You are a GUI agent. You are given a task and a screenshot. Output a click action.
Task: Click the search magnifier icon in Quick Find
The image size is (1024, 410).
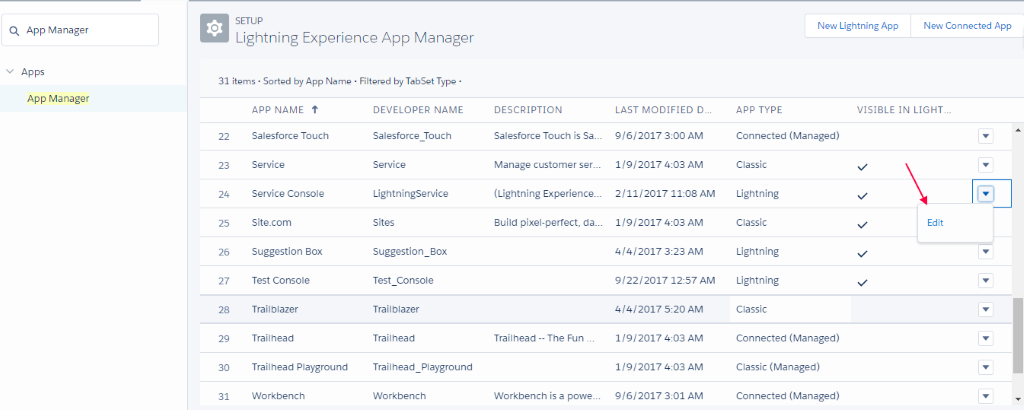pos(15,30)
